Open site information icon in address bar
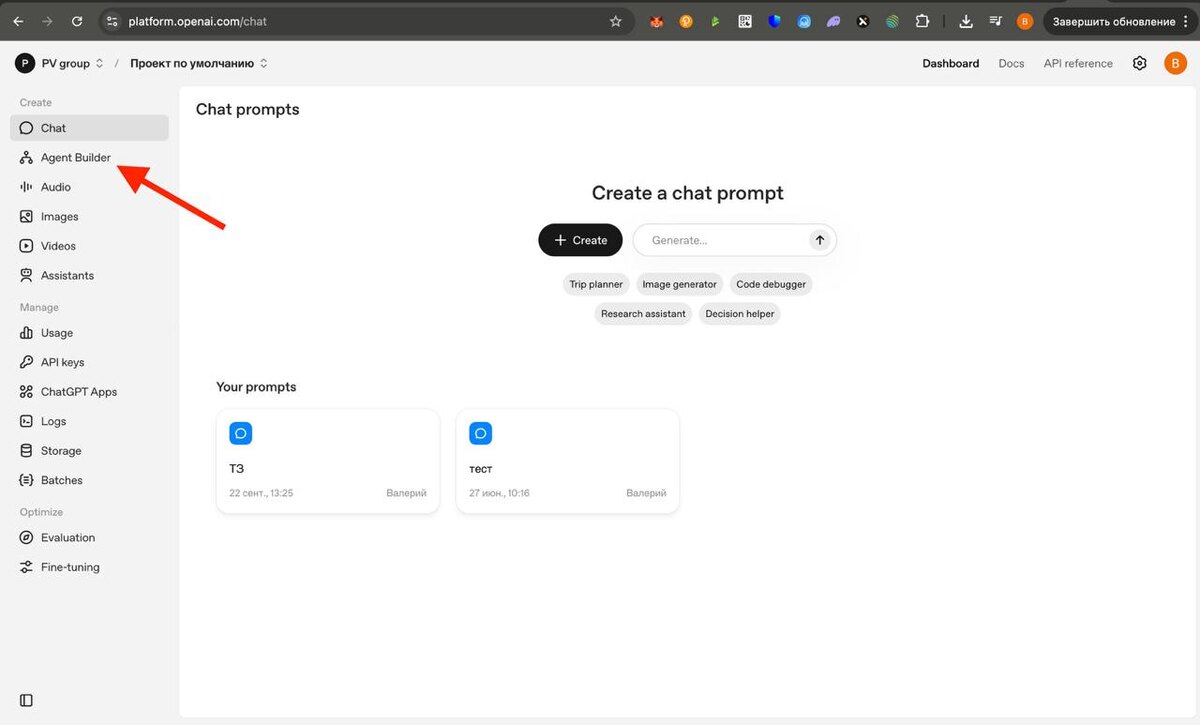 coord(112,21)
